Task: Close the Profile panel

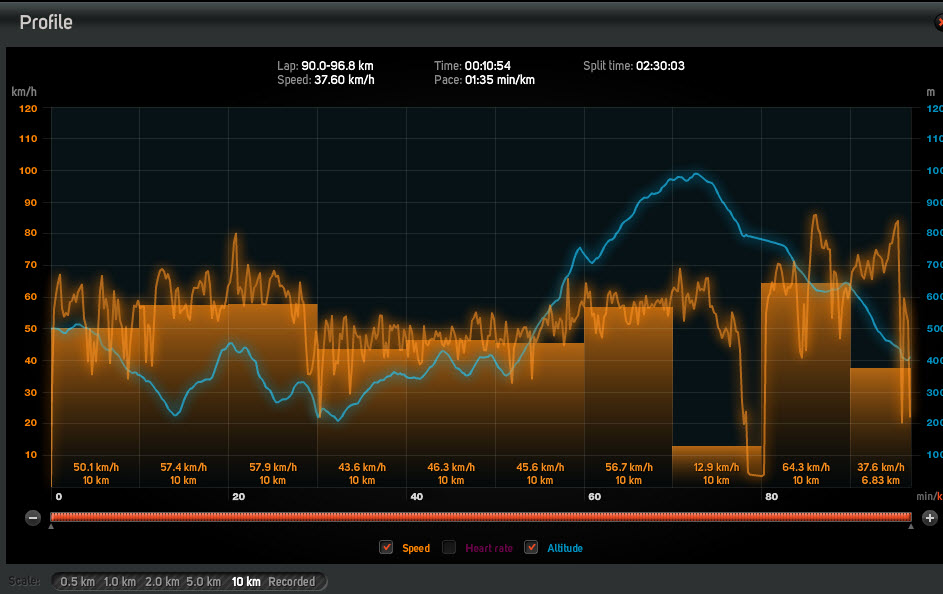Action: point(939,22)
